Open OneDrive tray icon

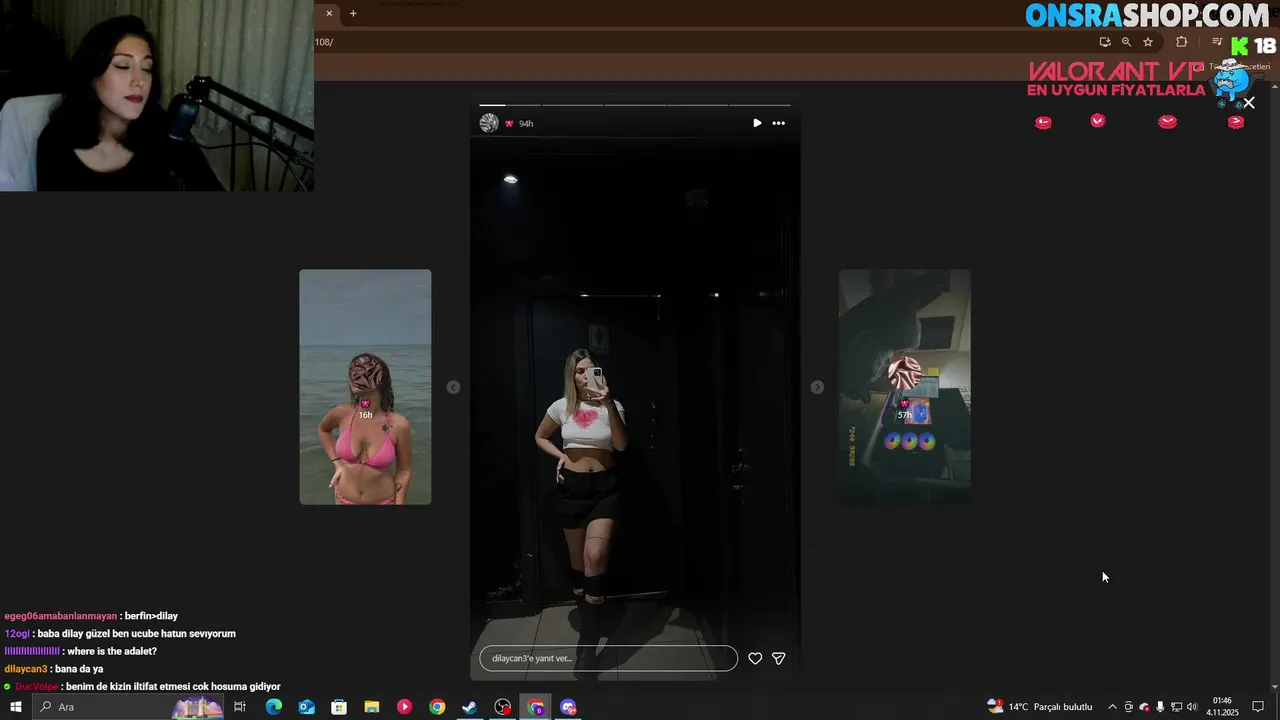point(1145,707)
